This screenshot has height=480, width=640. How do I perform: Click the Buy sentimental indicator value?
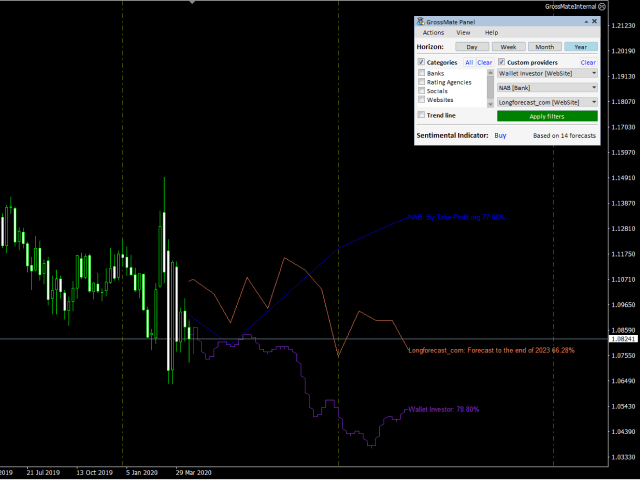[x=500, y=136]
